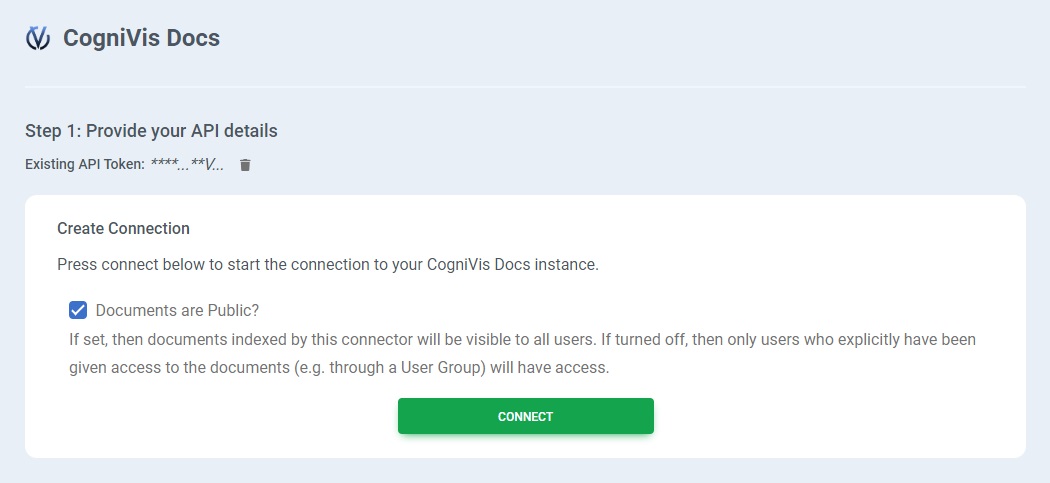Uncheck the Documents are Public checkbox

point(78,310)
